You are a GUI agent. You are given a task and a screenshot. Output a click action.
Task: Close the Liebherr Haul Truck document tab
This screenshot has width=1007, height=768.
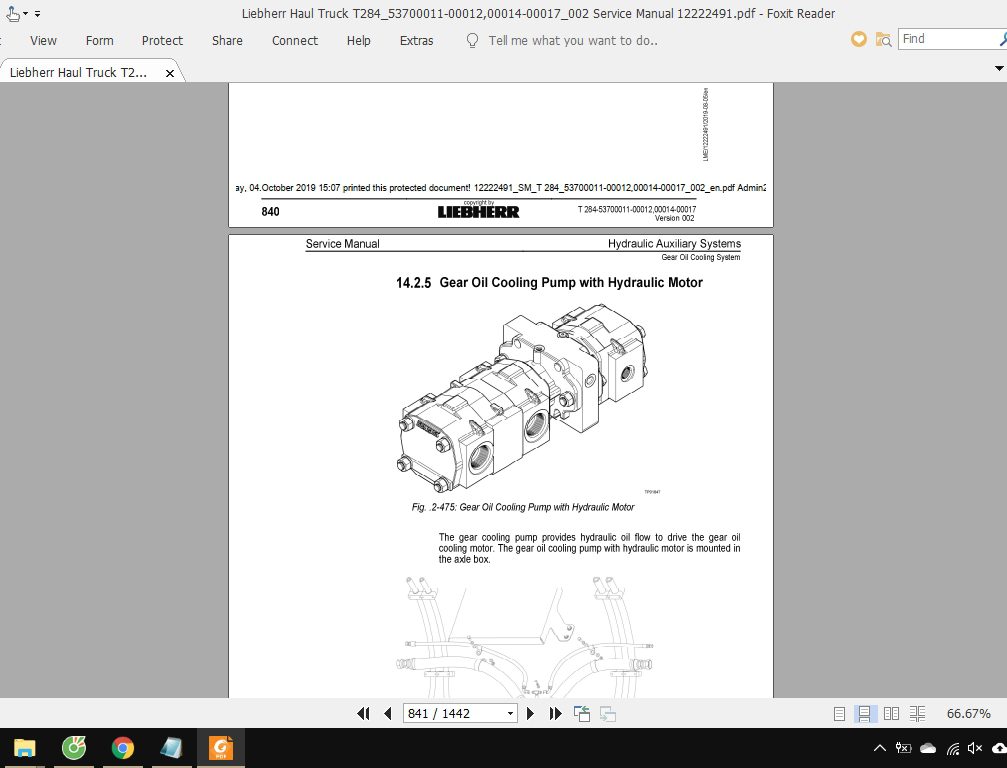tap(170, 73)
